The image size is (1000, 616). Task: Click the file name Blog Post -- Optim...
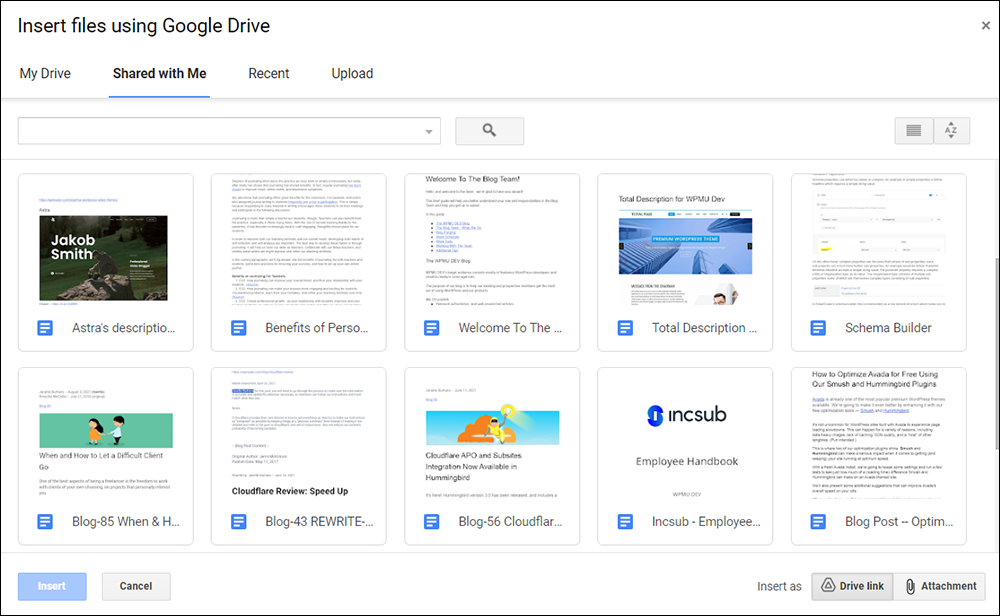coord(899,522)
